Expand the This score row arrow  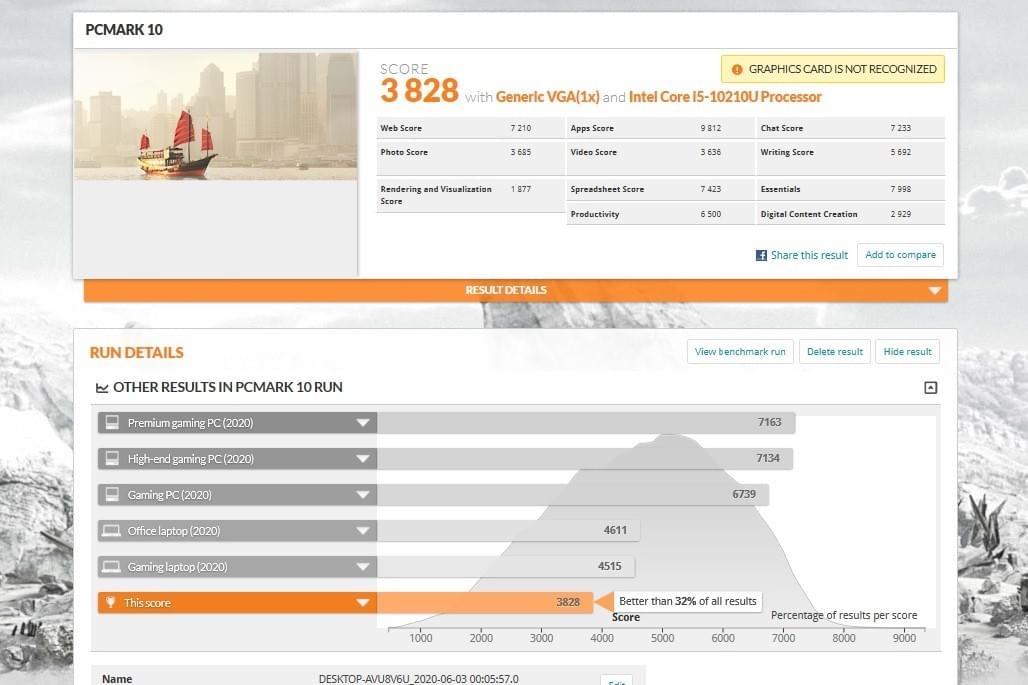click(363, 602)
